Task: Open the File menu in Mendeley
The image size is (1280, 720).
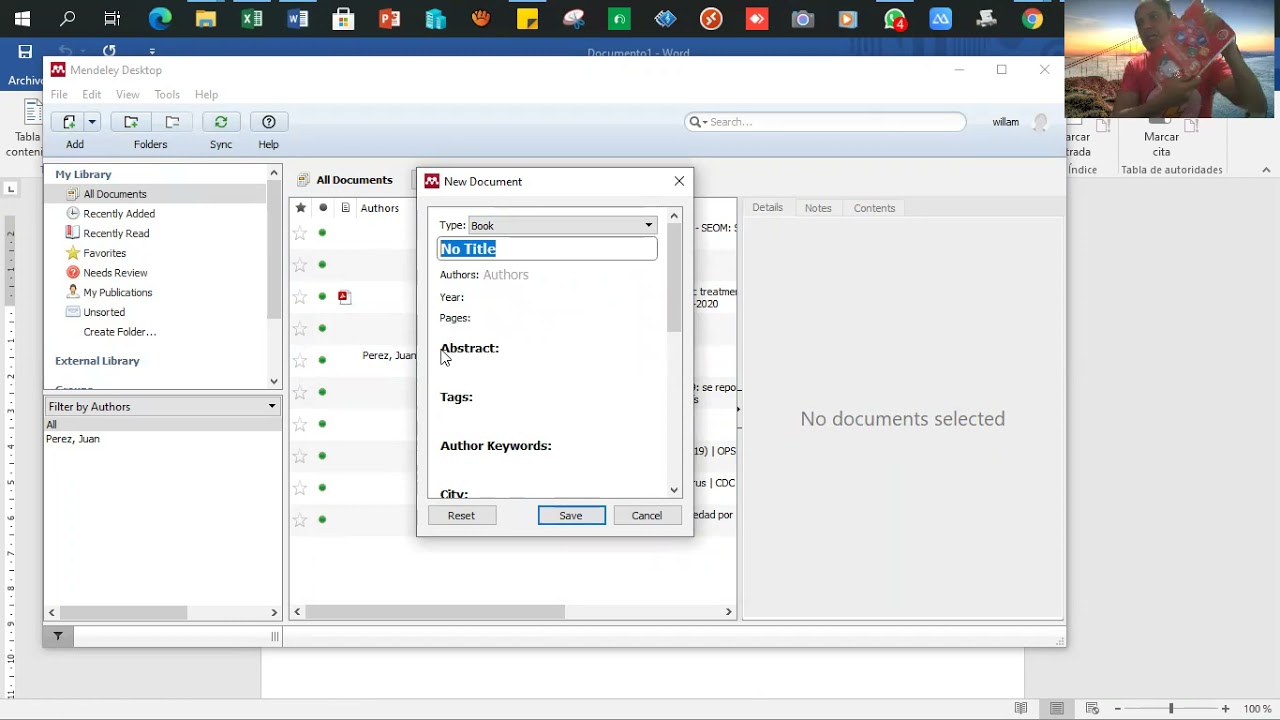Action: tap(59, 94)
